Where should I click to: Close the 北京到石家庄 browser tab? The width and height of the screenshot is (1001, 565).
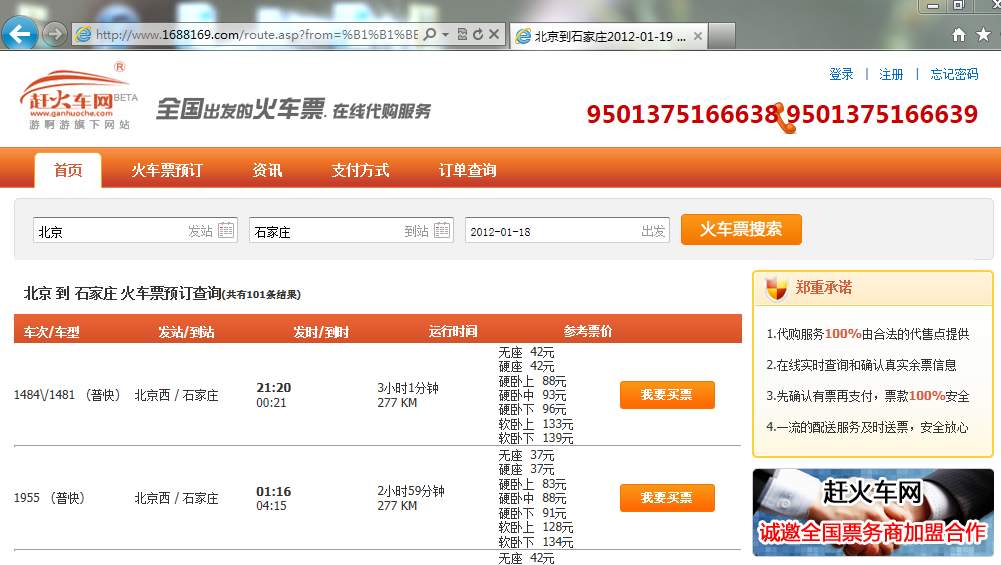698,36
